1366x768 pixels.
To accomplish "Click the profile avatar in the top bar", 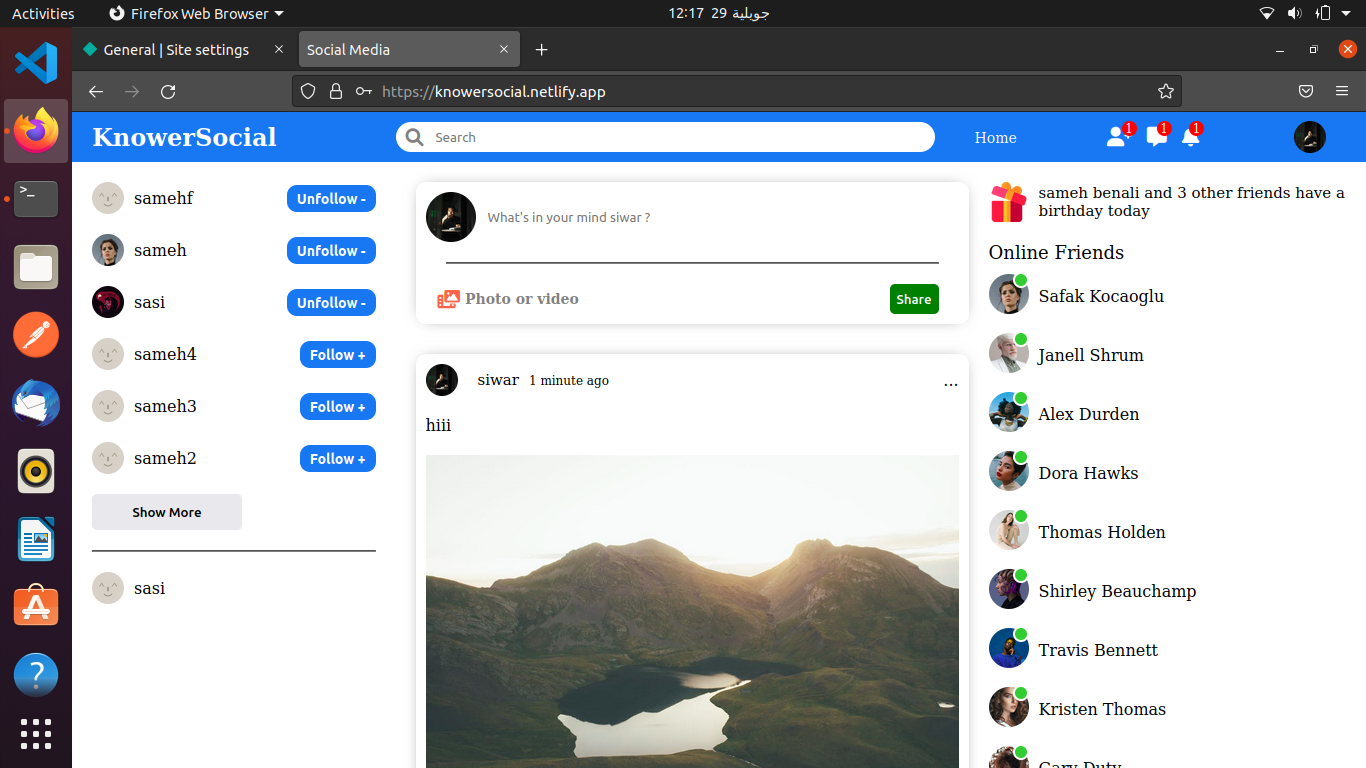I will pyautogui.click(x=1309, y=137).
